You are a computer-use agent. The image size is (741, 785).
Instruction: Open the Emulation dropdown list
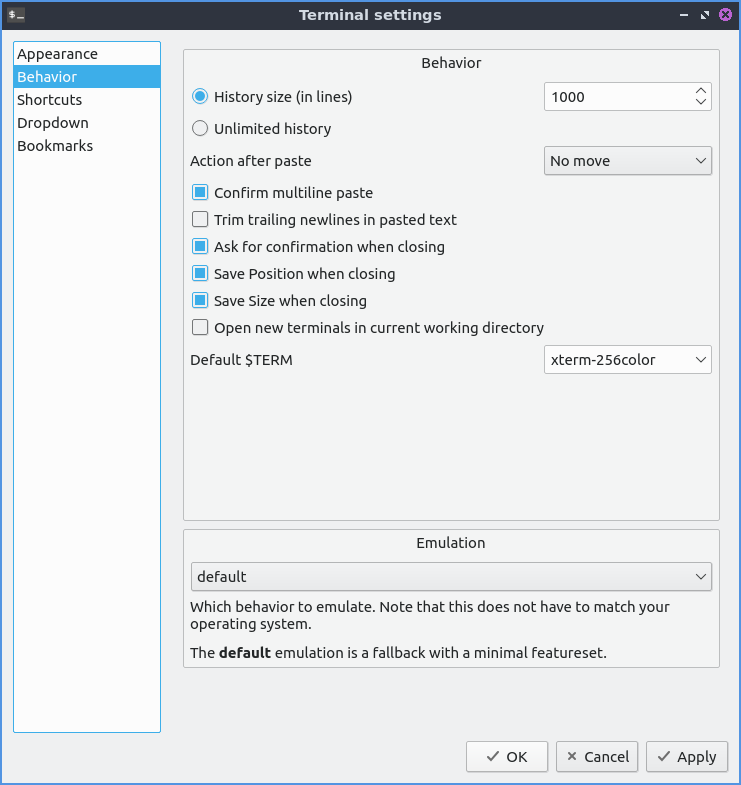coord(450,576)
